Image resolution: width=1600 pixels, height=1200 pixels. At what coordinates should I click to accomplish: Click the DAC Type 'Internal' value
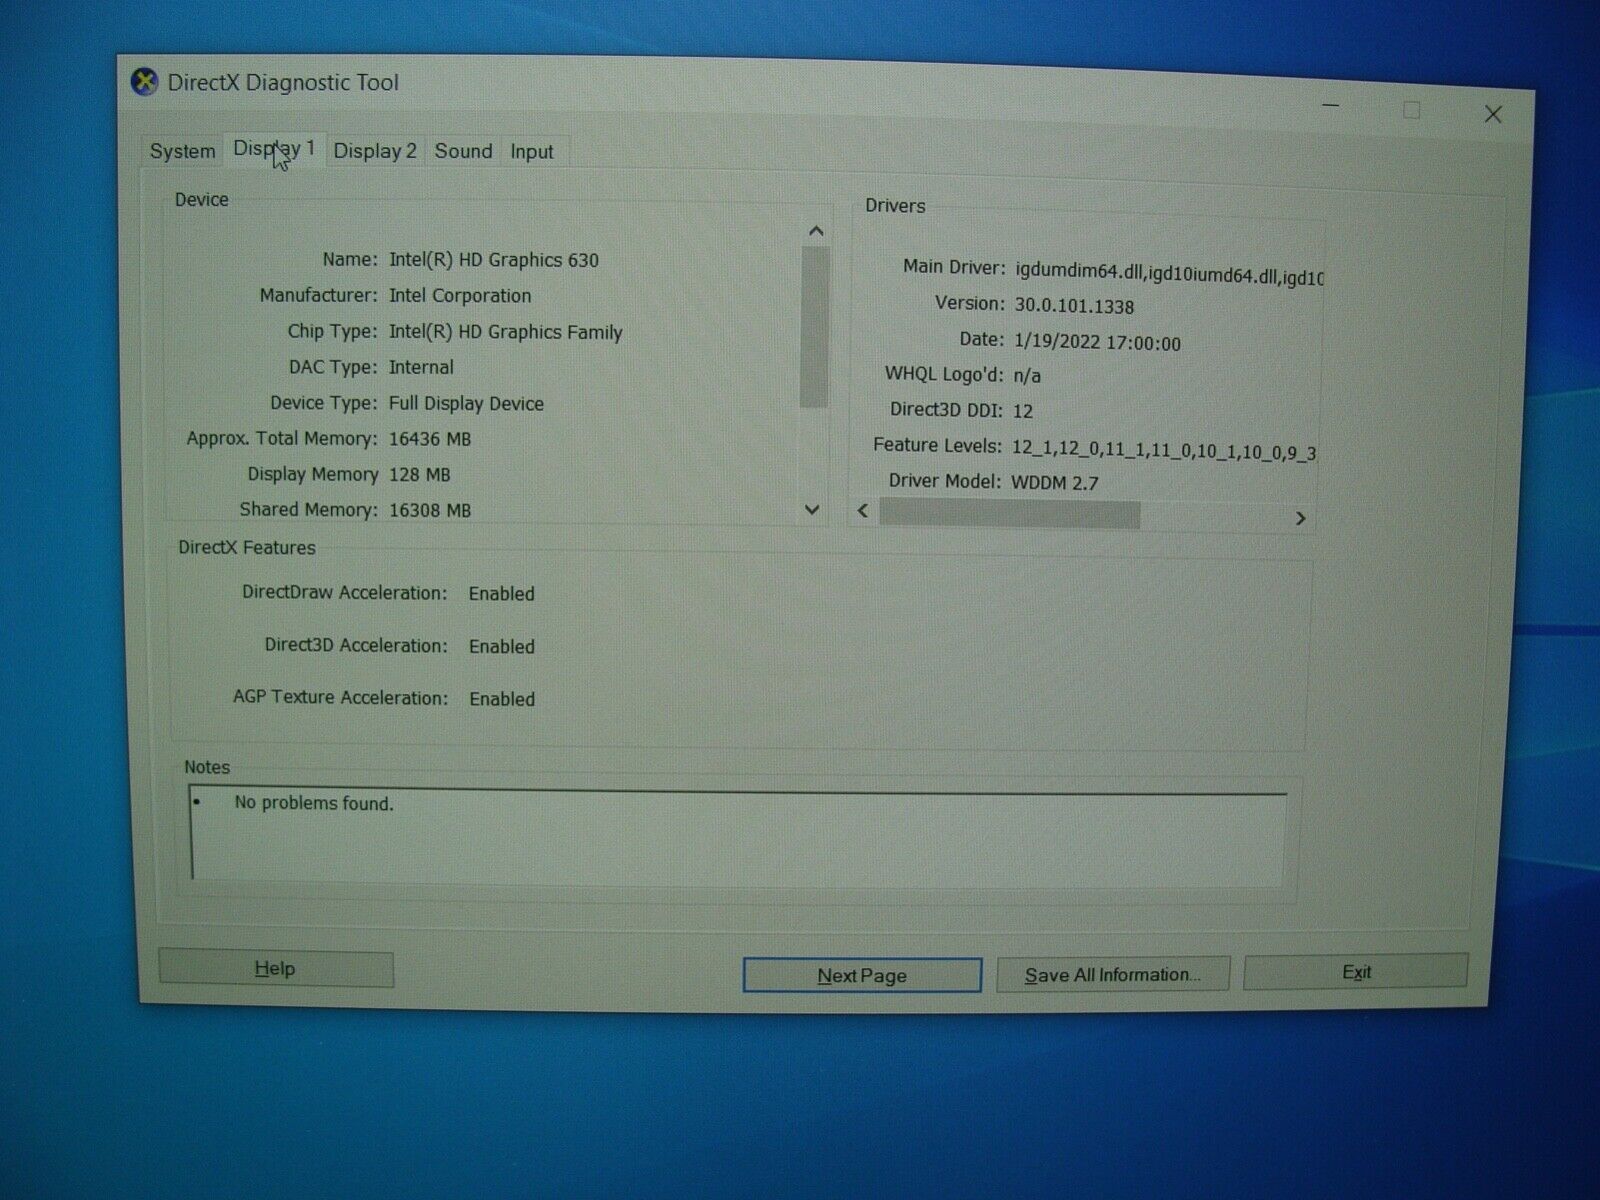[x=421, y=367]
